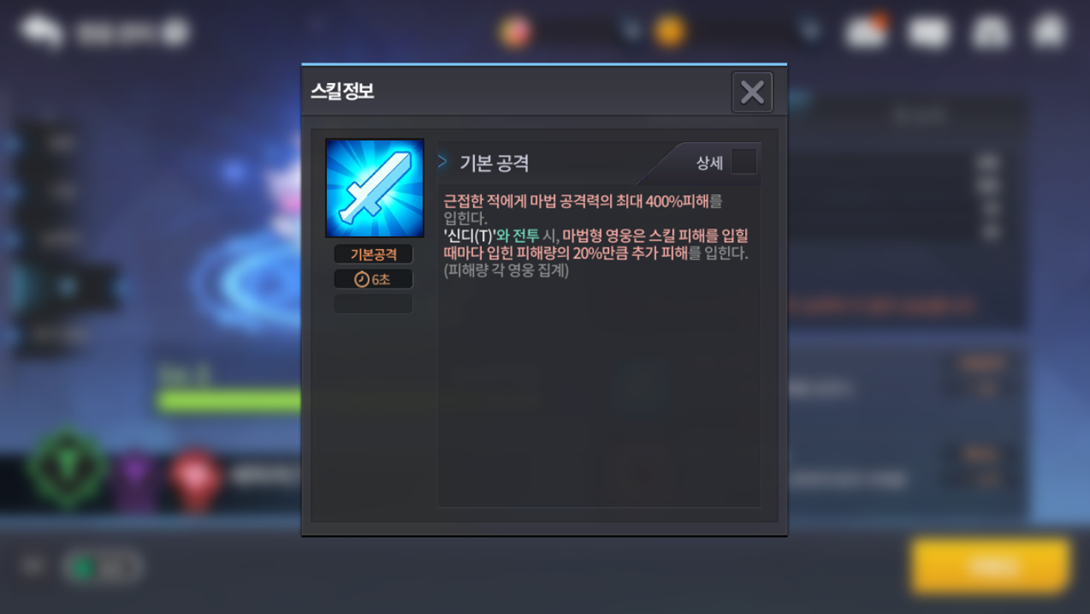Open the chat speech bubble icon
This screenshot has height=614, width=1090.
(x=41, y=31)
